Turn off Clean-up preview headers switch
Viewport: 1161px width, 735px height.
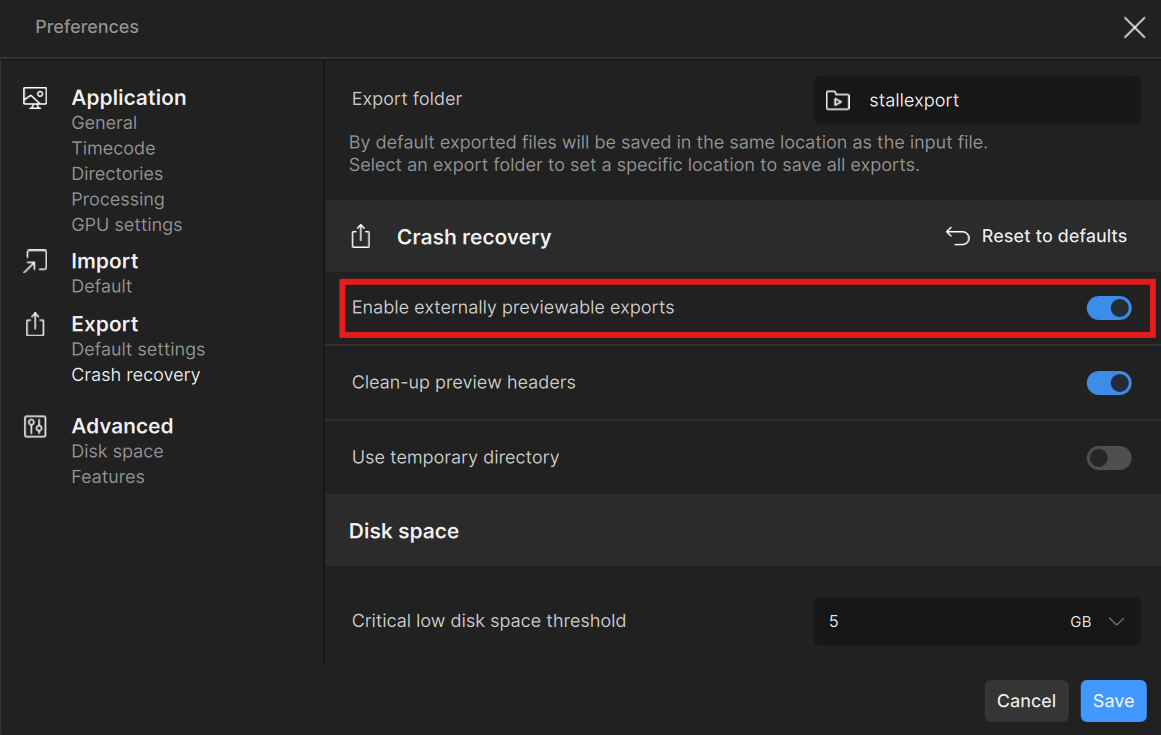tap(1108, 383)
